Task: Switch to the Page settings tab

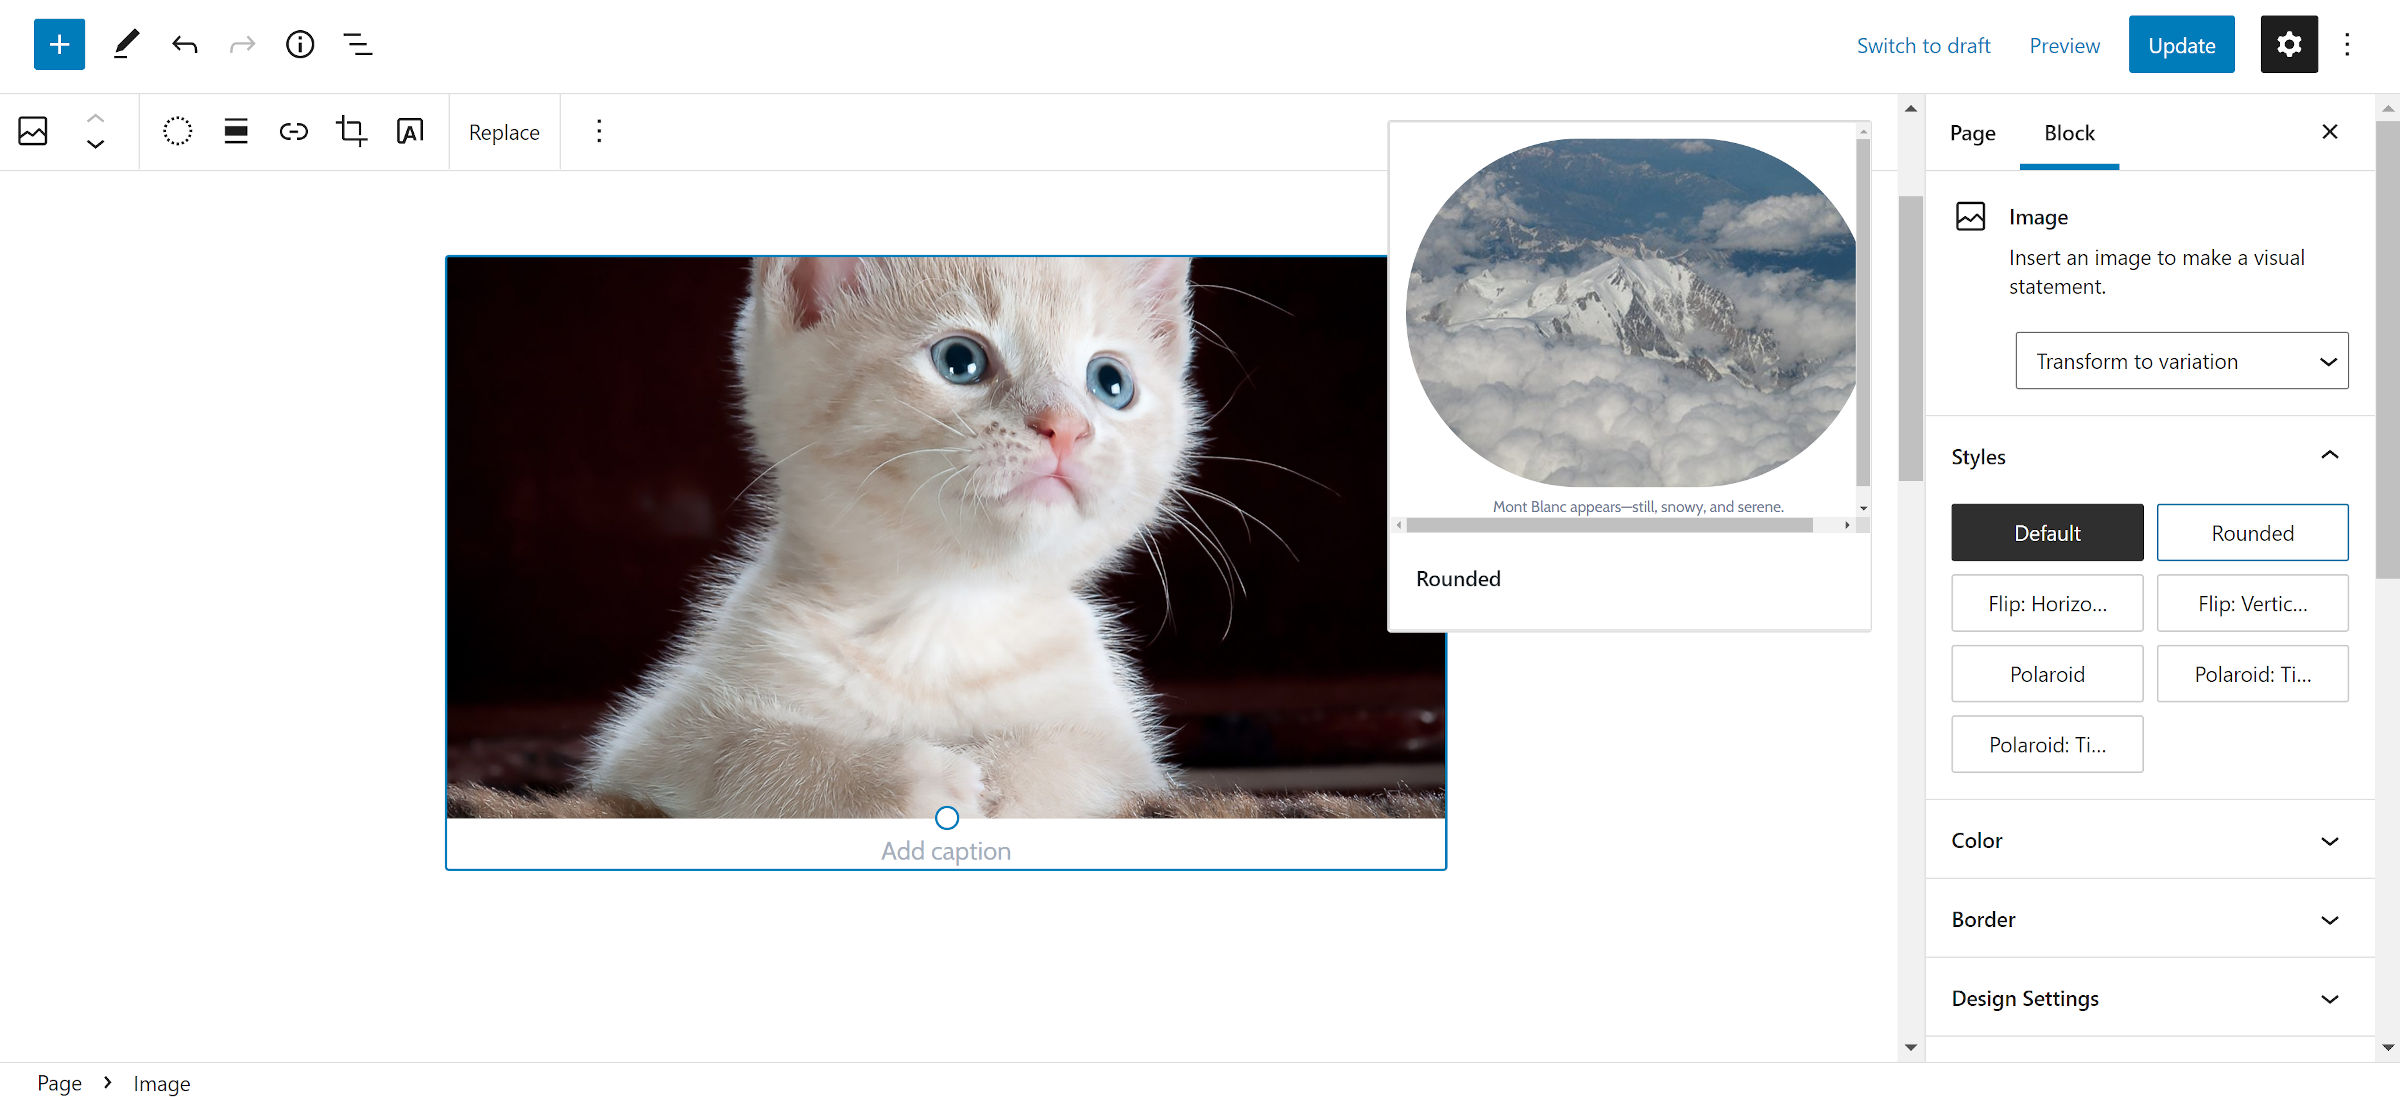Action: pyautogui.click(x=1971, y=132)
